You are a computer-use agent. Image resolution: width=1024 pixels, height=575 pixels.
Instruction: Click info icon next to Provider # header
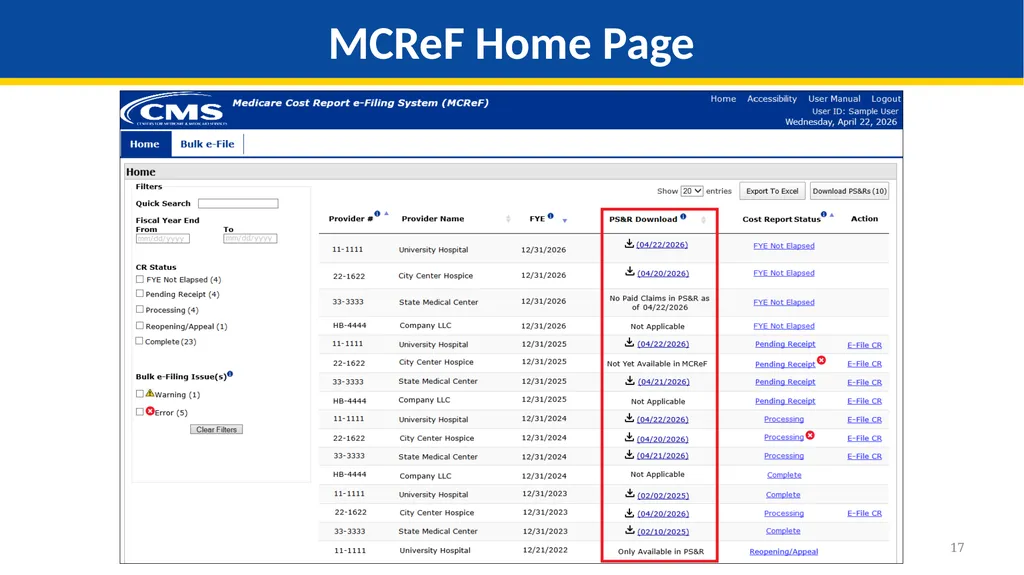377,214
